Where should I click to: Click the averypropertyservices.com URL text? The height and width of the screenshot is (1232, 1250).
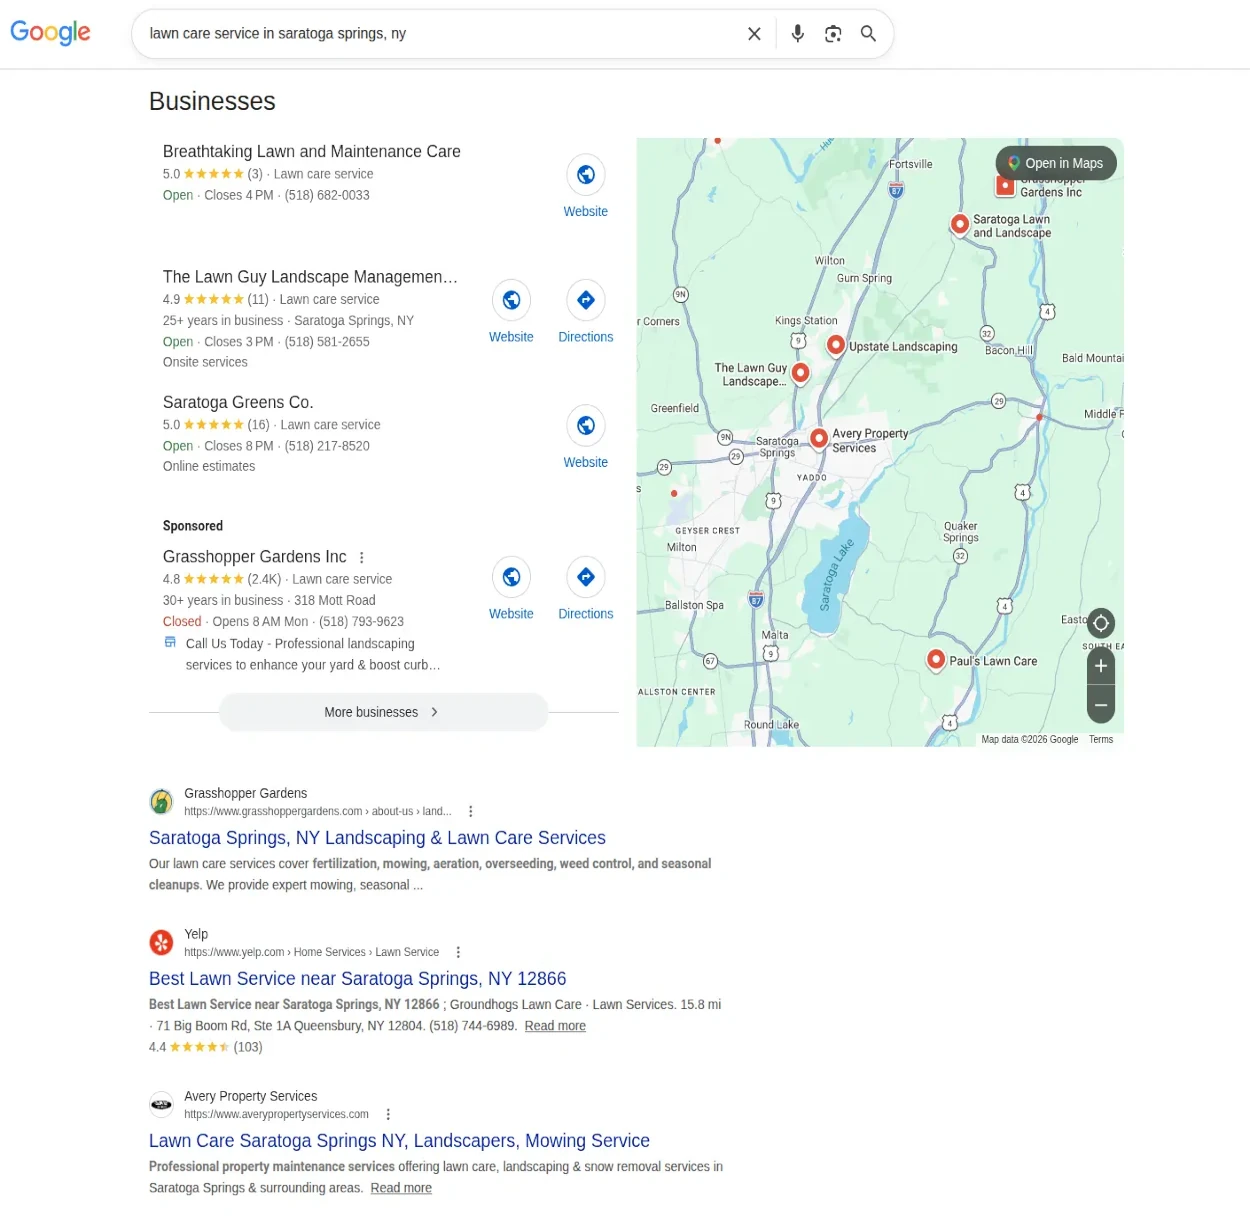(276, 1115)
